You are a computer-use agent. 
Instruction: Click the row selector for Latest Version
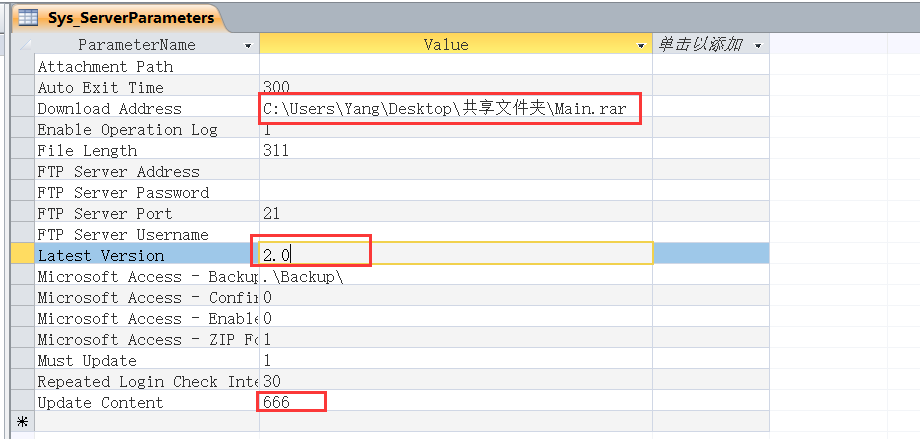coord(23,255)
